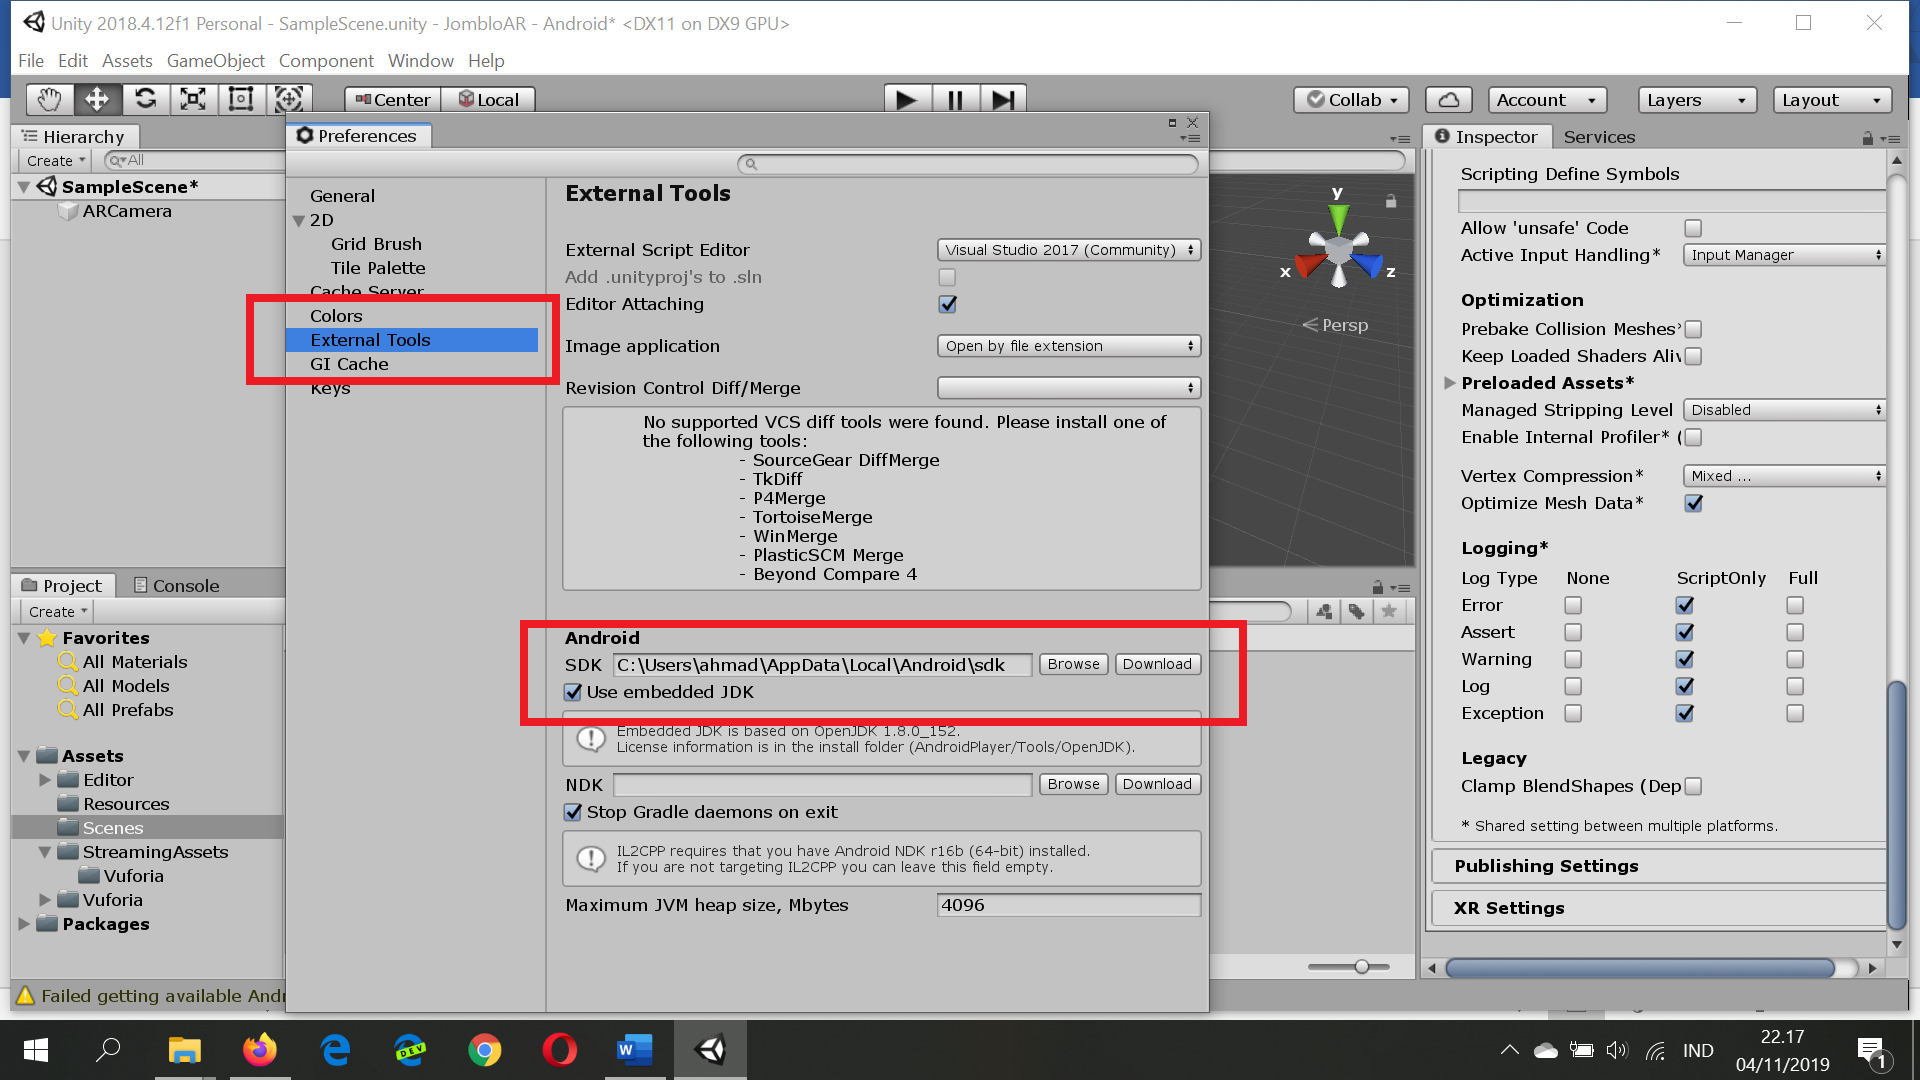Click the warning icon in status bar
The width and height of the screenshot is (1920, 1080).
pos(25,996)
